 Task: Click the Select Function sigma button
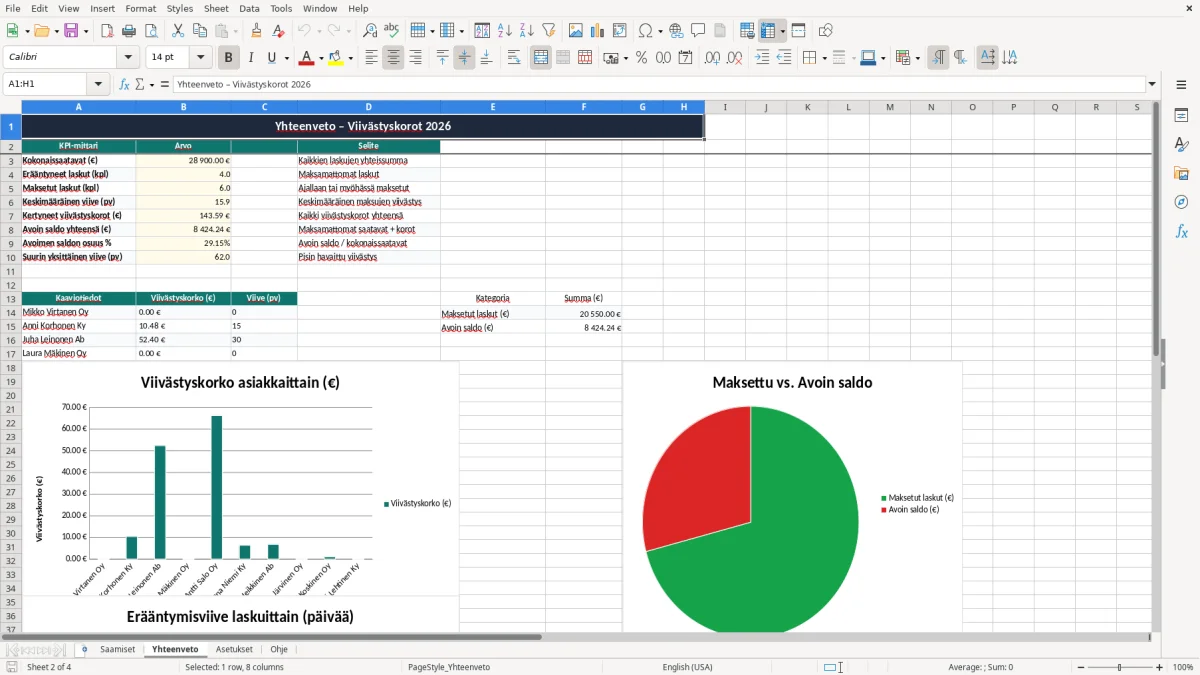139,84
